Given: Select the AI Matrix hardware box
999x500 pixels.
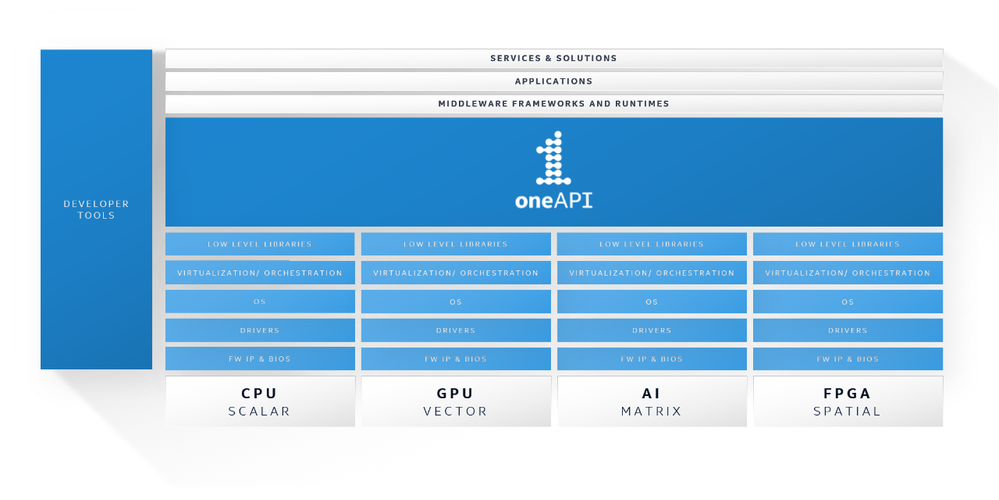Looking at the screenshot, I should (x=652, y=401).
